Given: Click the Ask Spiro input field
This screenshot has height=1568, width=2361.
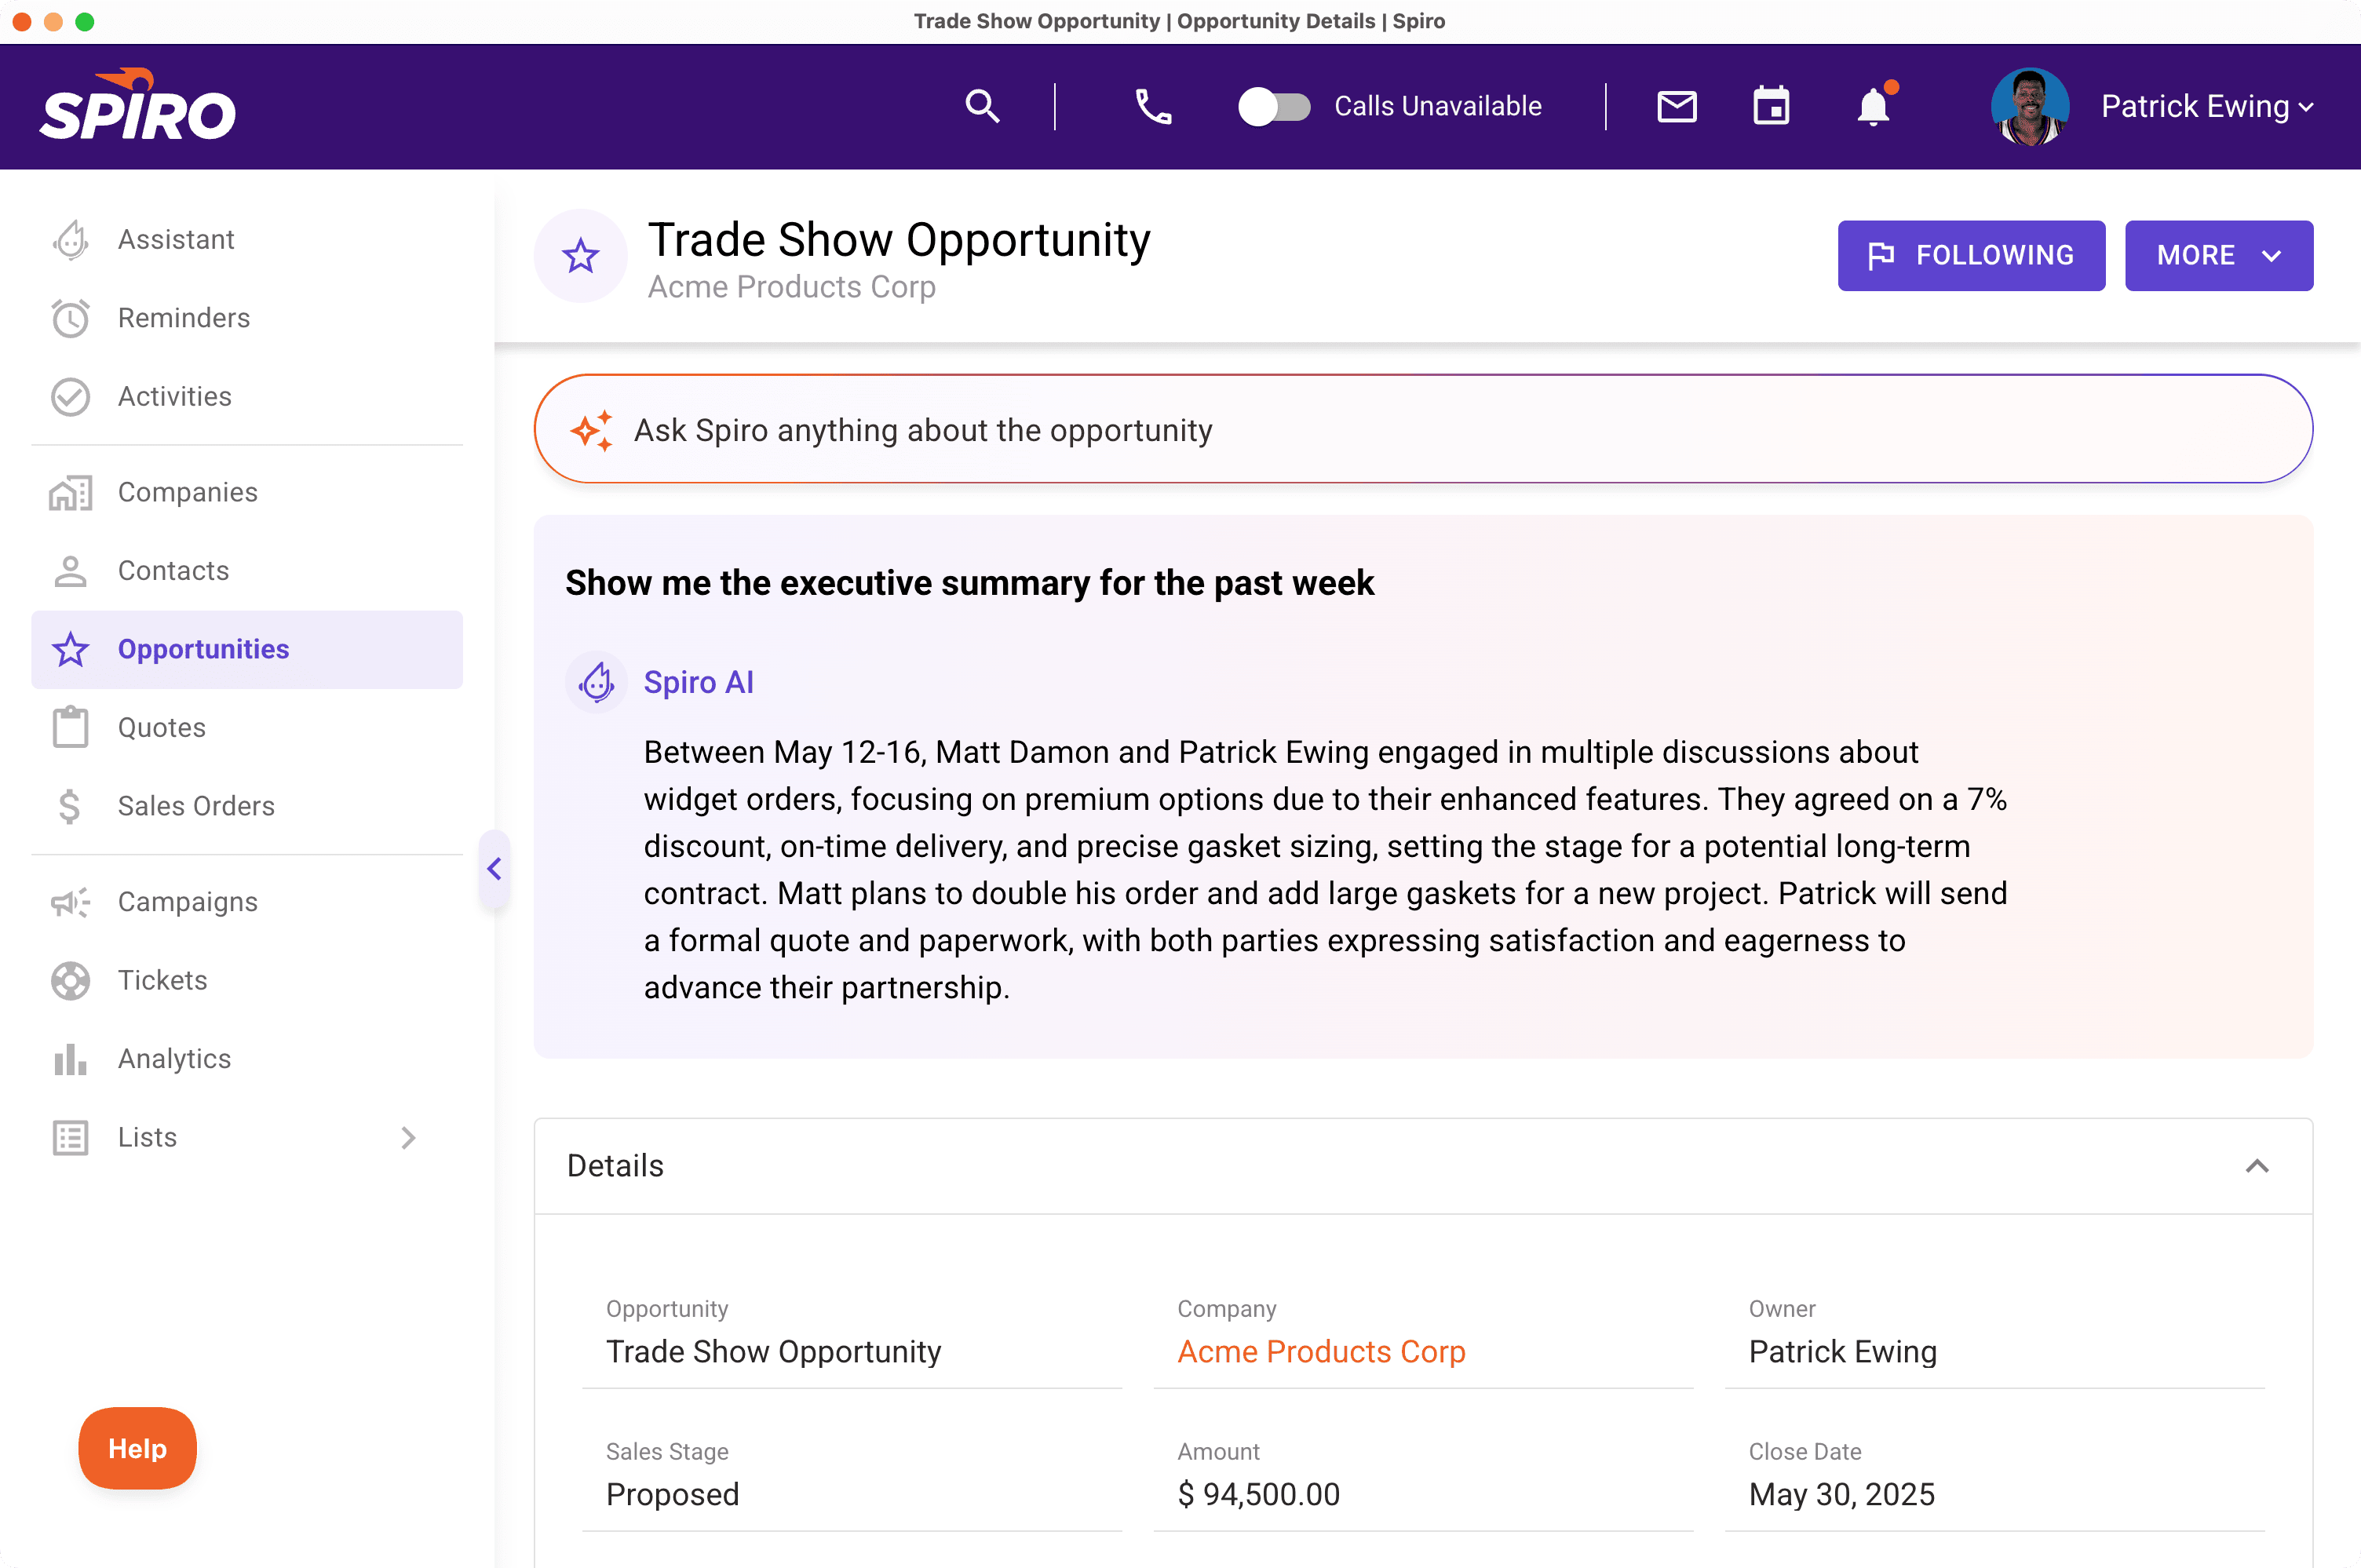Looking at the screenshot, I should coord(1423,430).
